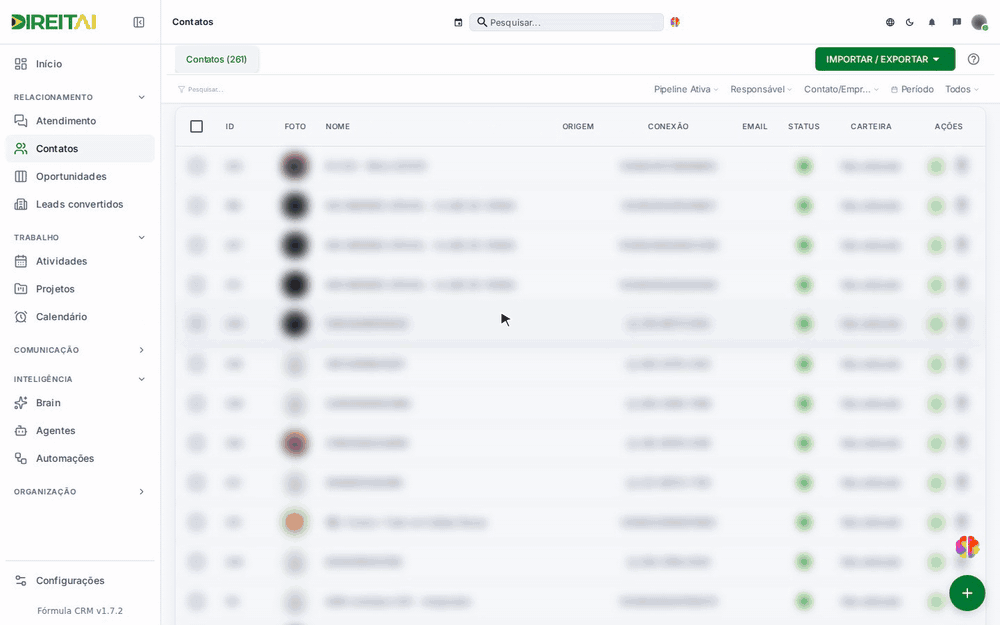Tick the select-all checkbox in the table header
This screenshot has height=625, width=1000.
pos(196,126)
